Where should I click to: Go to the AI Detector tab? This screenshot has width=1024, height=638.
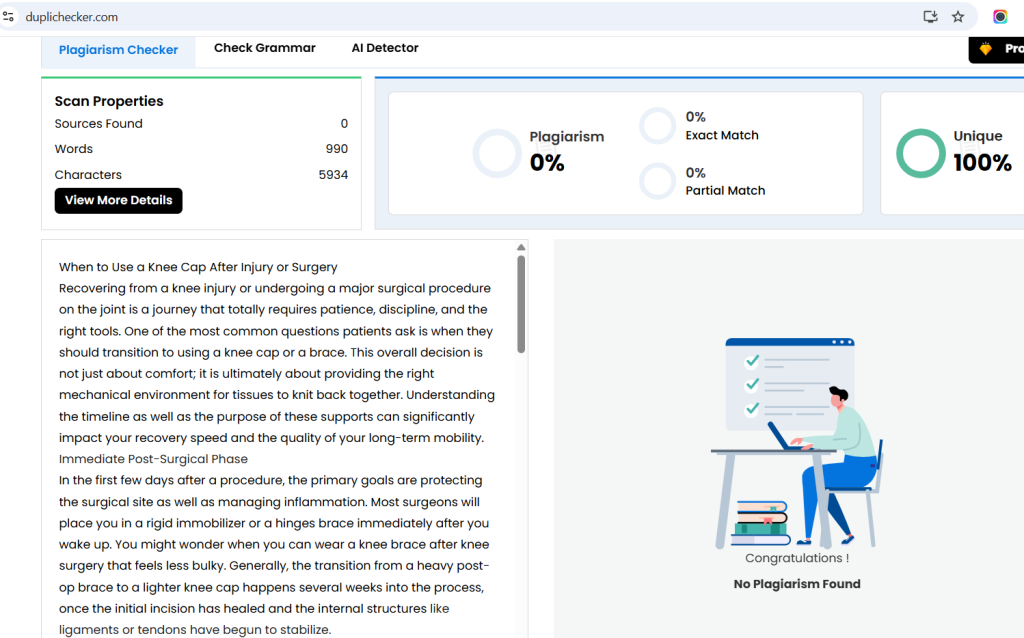tap(385, 48)
